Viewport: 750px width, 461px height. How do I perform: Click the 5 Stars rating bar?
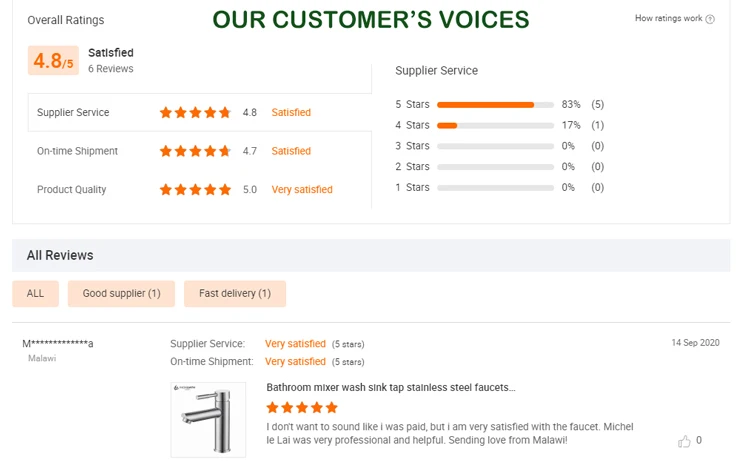(x=495, y=104)
